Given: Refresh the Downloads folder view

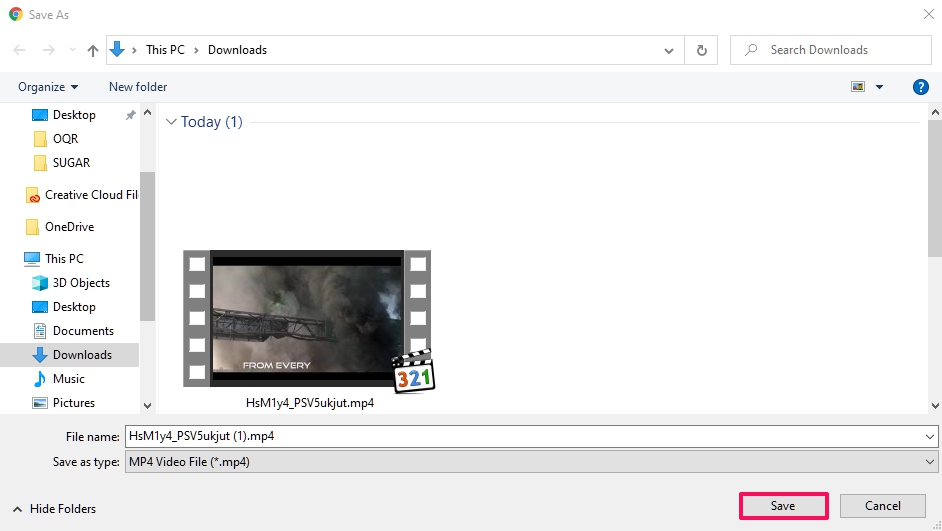Looking at the screenshot, I should (x=701, y=50).
